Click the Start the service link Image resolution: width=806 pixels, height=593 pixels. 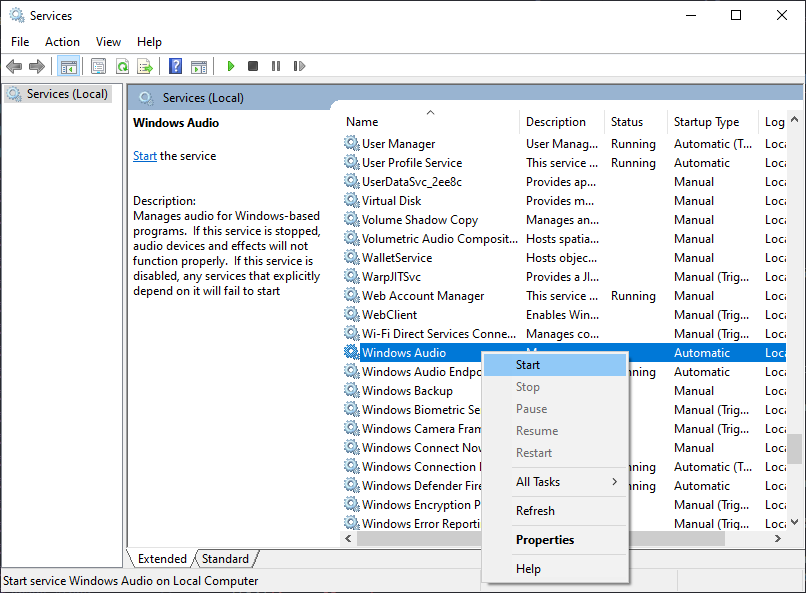coord(145,156)
